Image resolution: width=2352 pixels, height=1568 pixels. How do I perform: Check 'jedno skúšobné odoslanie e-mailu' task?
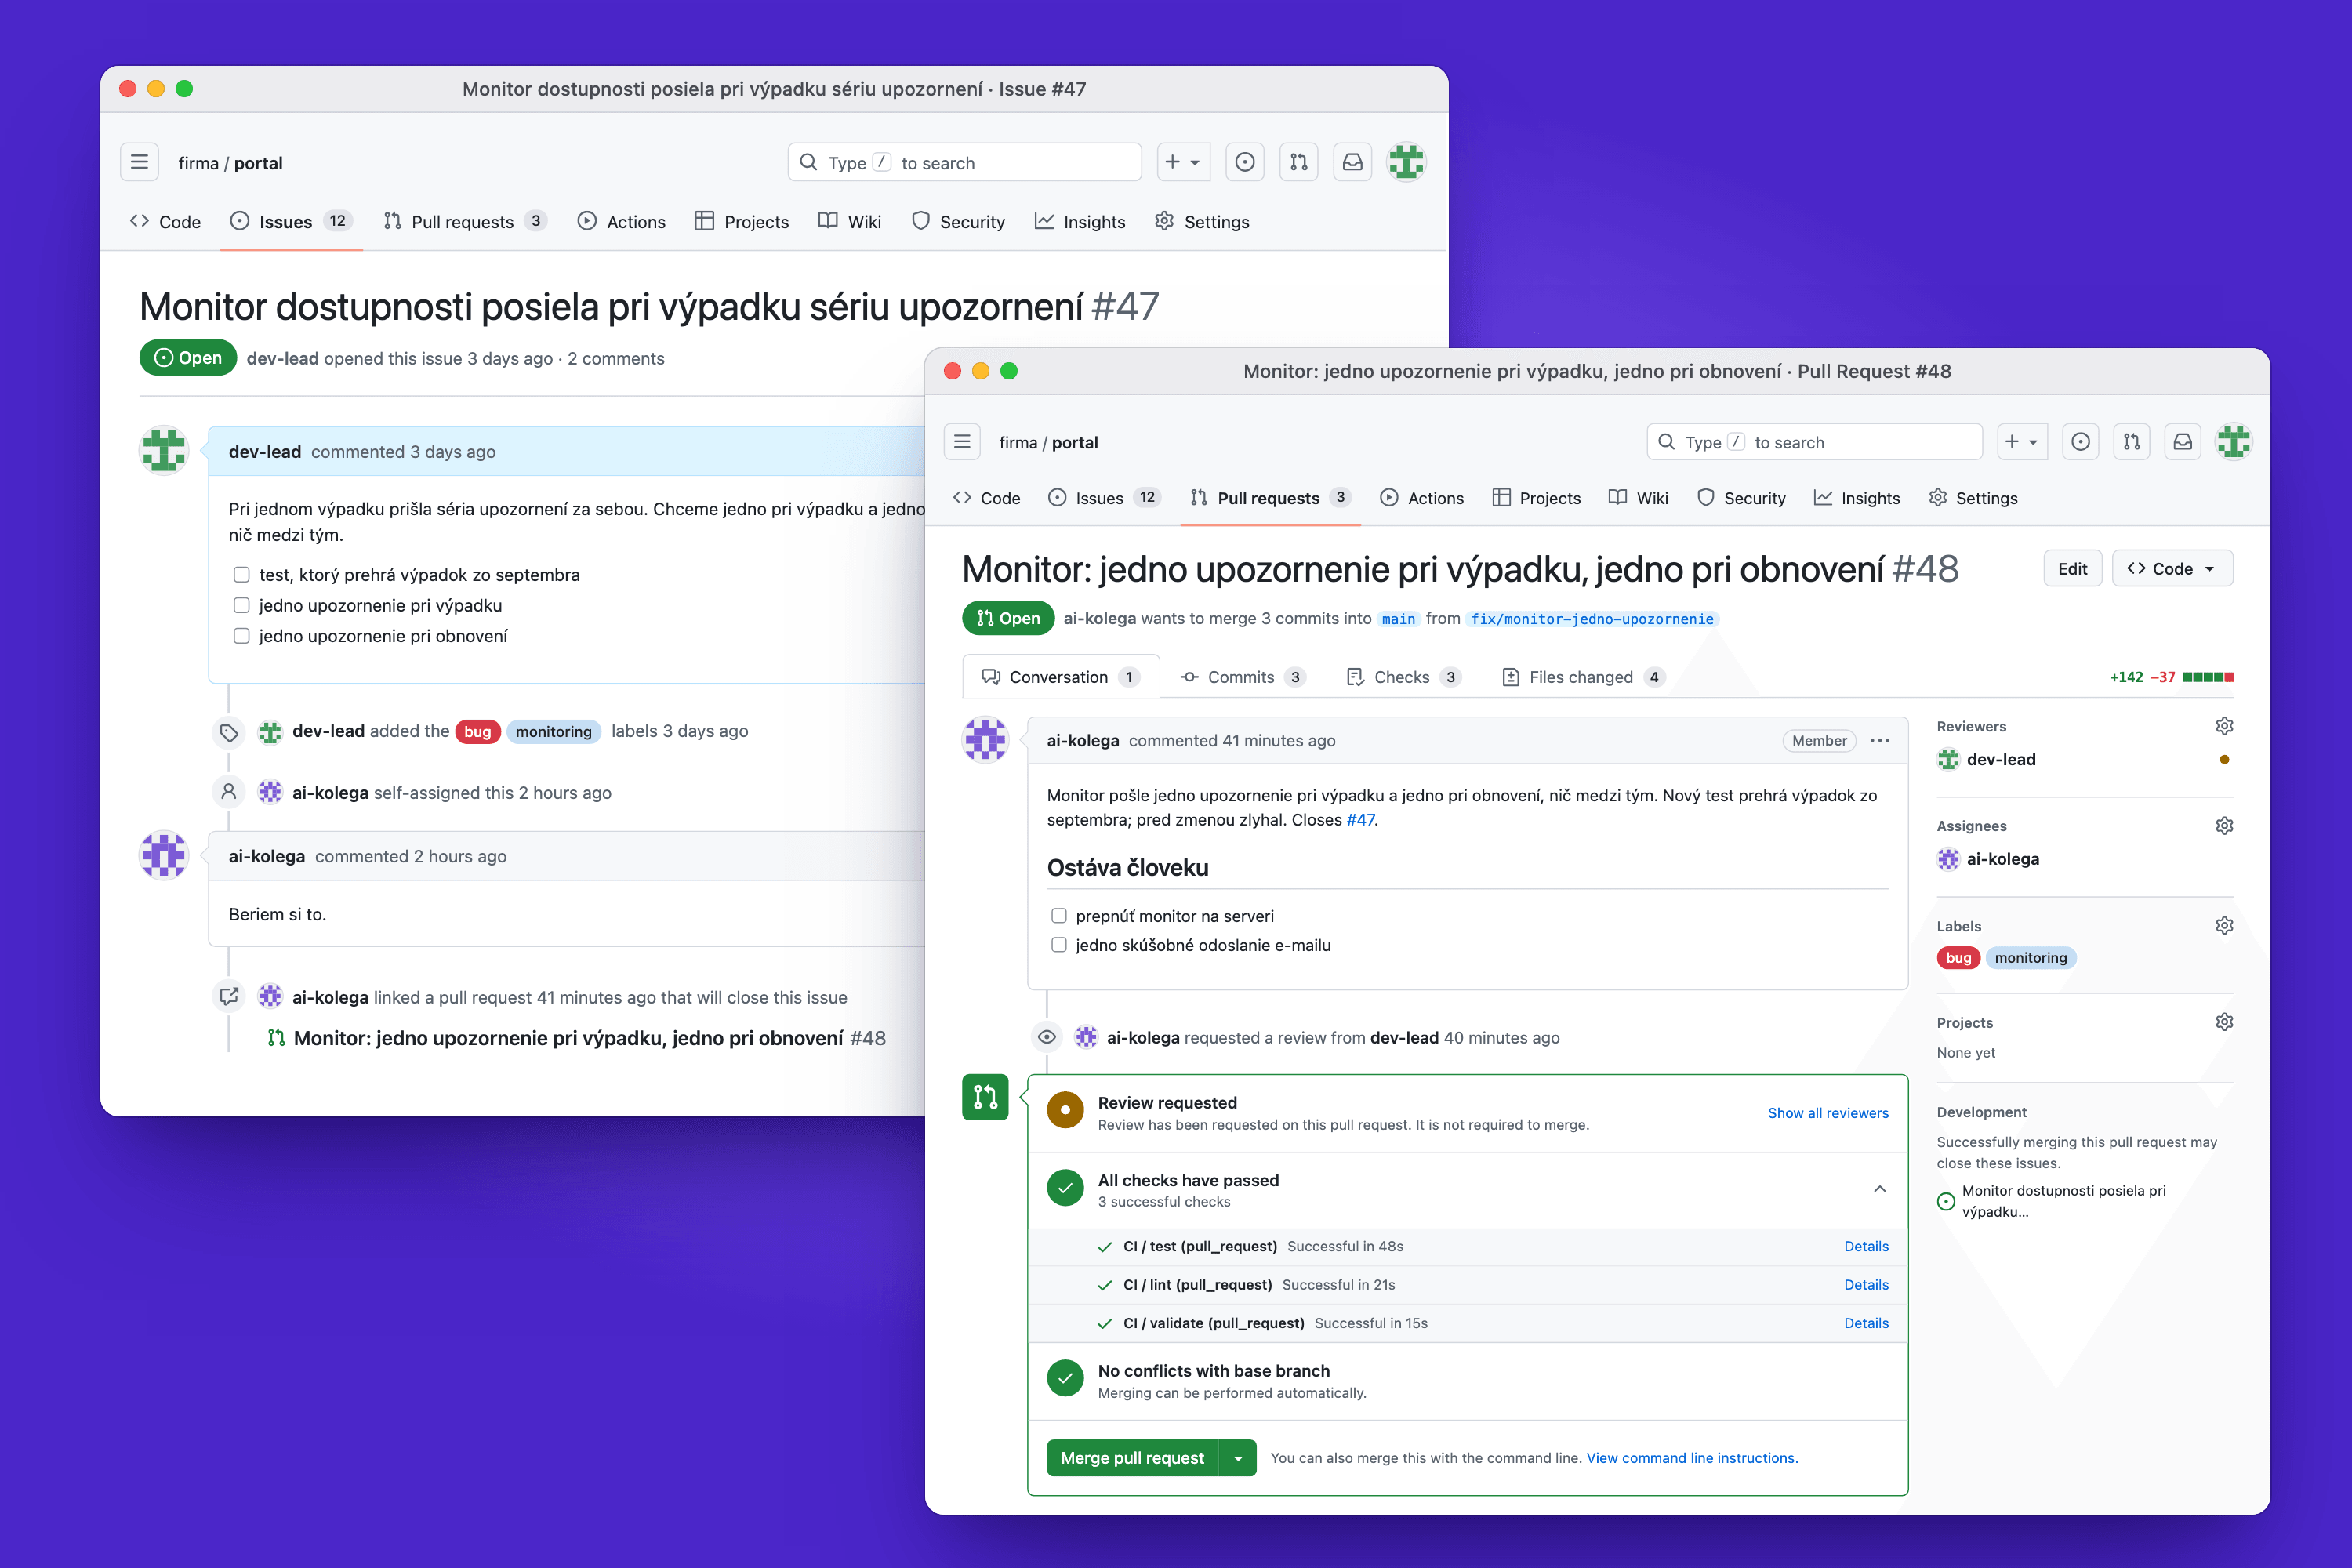(x=1059, y=945)
